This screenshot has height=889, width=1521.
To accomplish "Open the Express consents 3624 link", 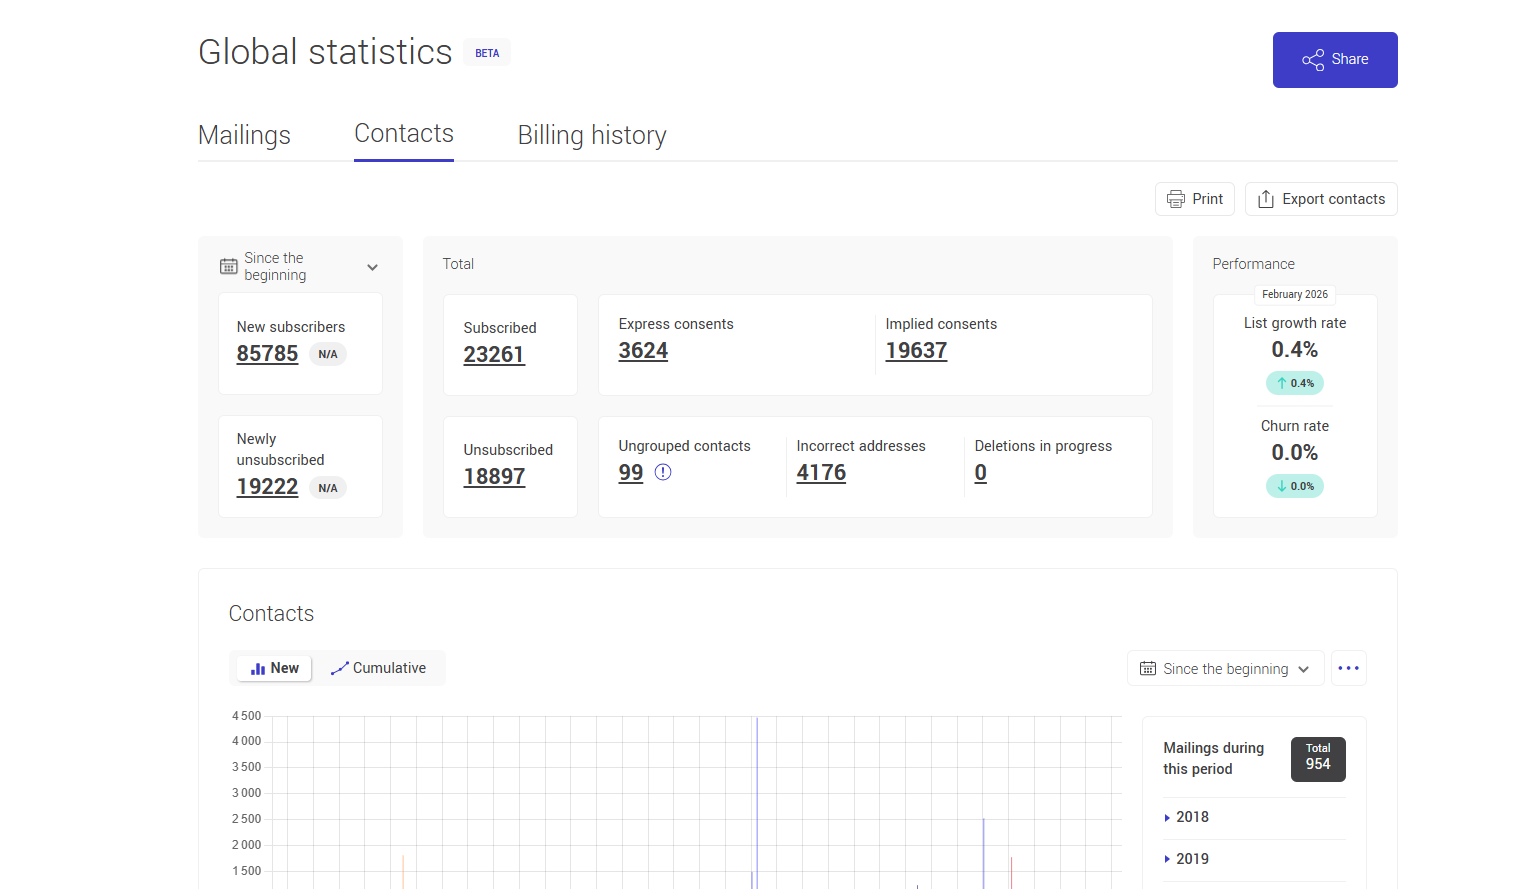I will click(643, 350).
